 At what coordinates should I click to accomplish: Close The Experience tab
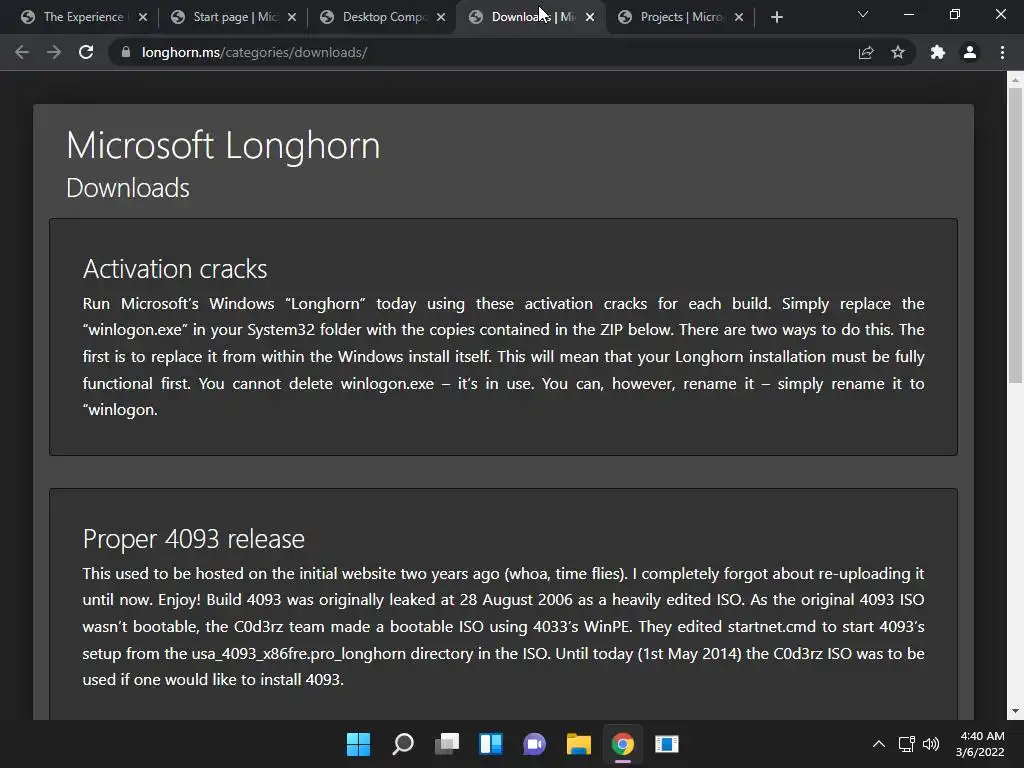point(143,17)
